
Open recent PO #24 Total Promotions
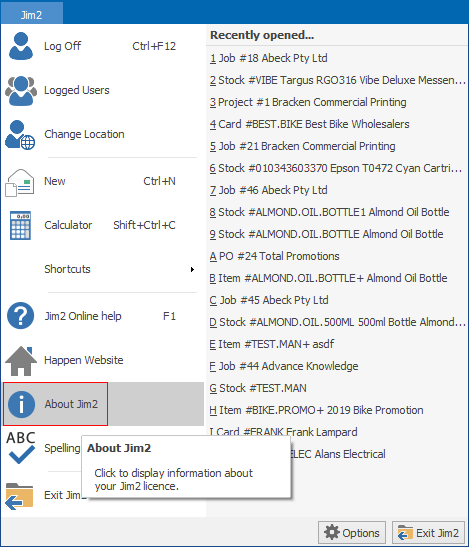274,256
